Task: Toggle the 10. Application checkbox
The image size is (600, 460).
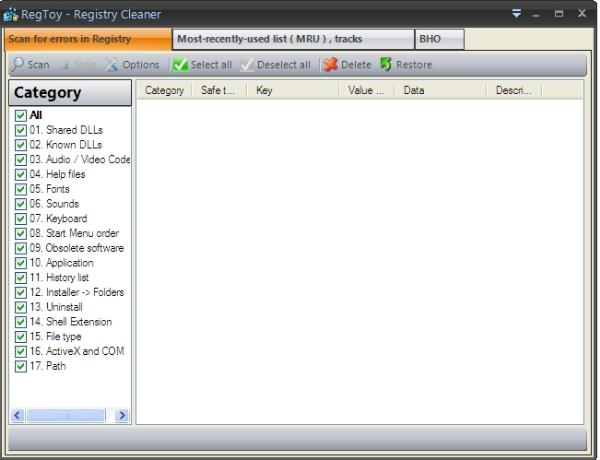Action: click(x=21, y=263)
